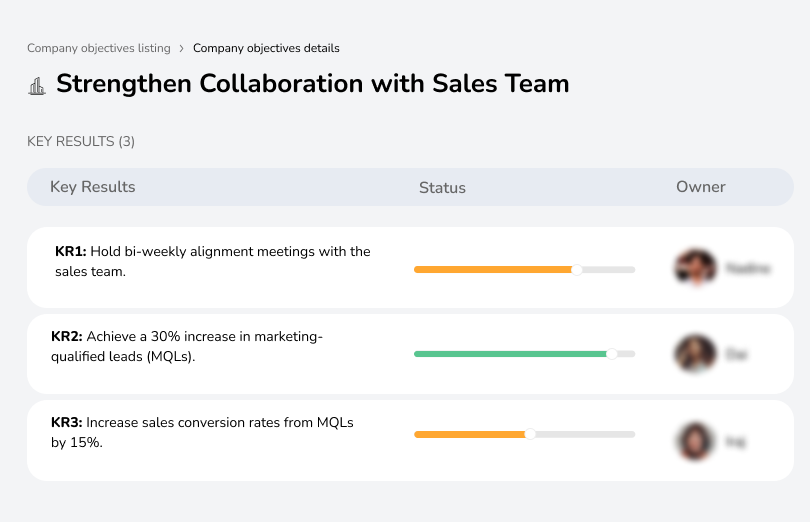Open the KR3 owner avatar
The height and width of the screenshot is (522, 810).
pos(695,441)
